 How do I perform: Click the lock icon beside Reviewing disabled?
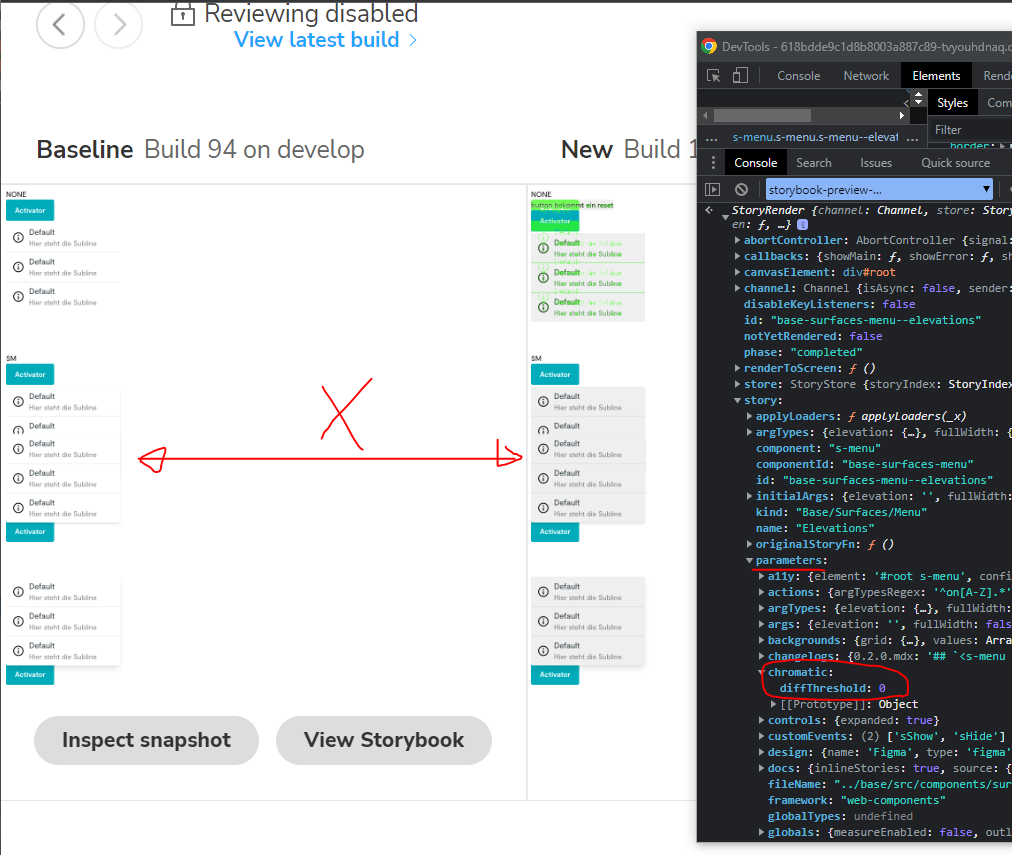coord(182,14)
